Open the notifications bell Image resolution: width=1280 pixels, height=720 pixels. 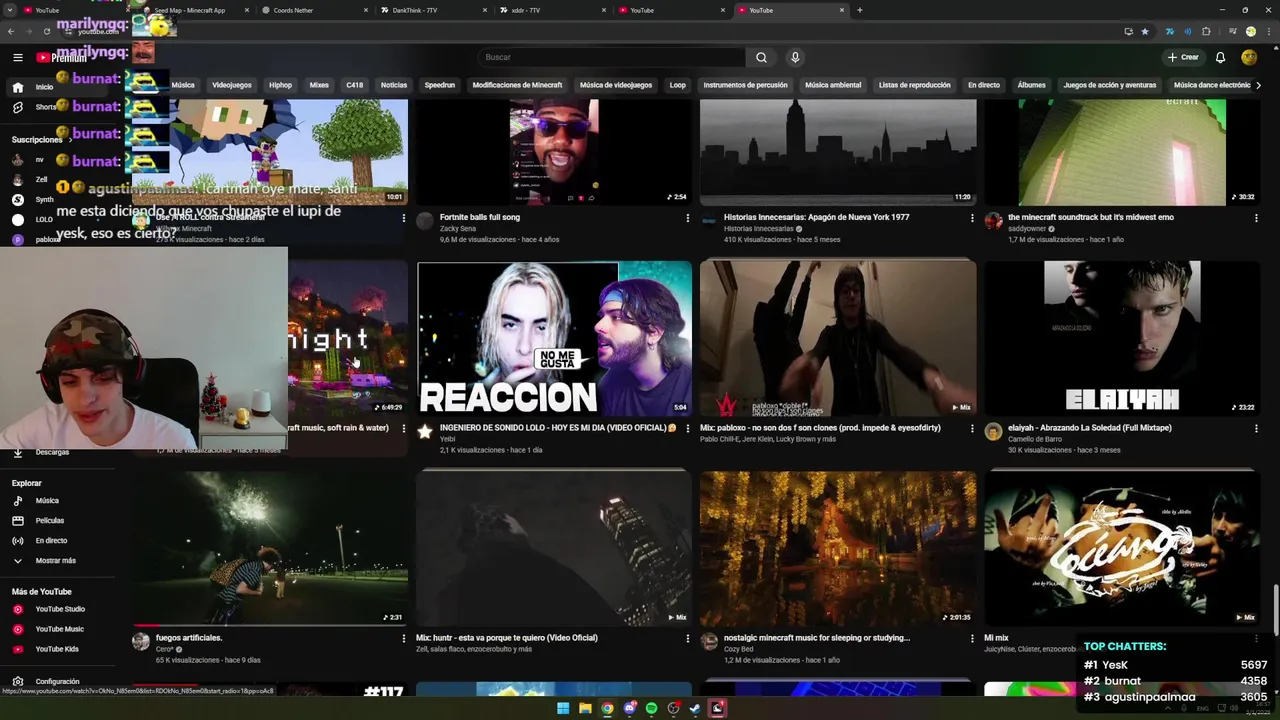(x=1220, y=57)
